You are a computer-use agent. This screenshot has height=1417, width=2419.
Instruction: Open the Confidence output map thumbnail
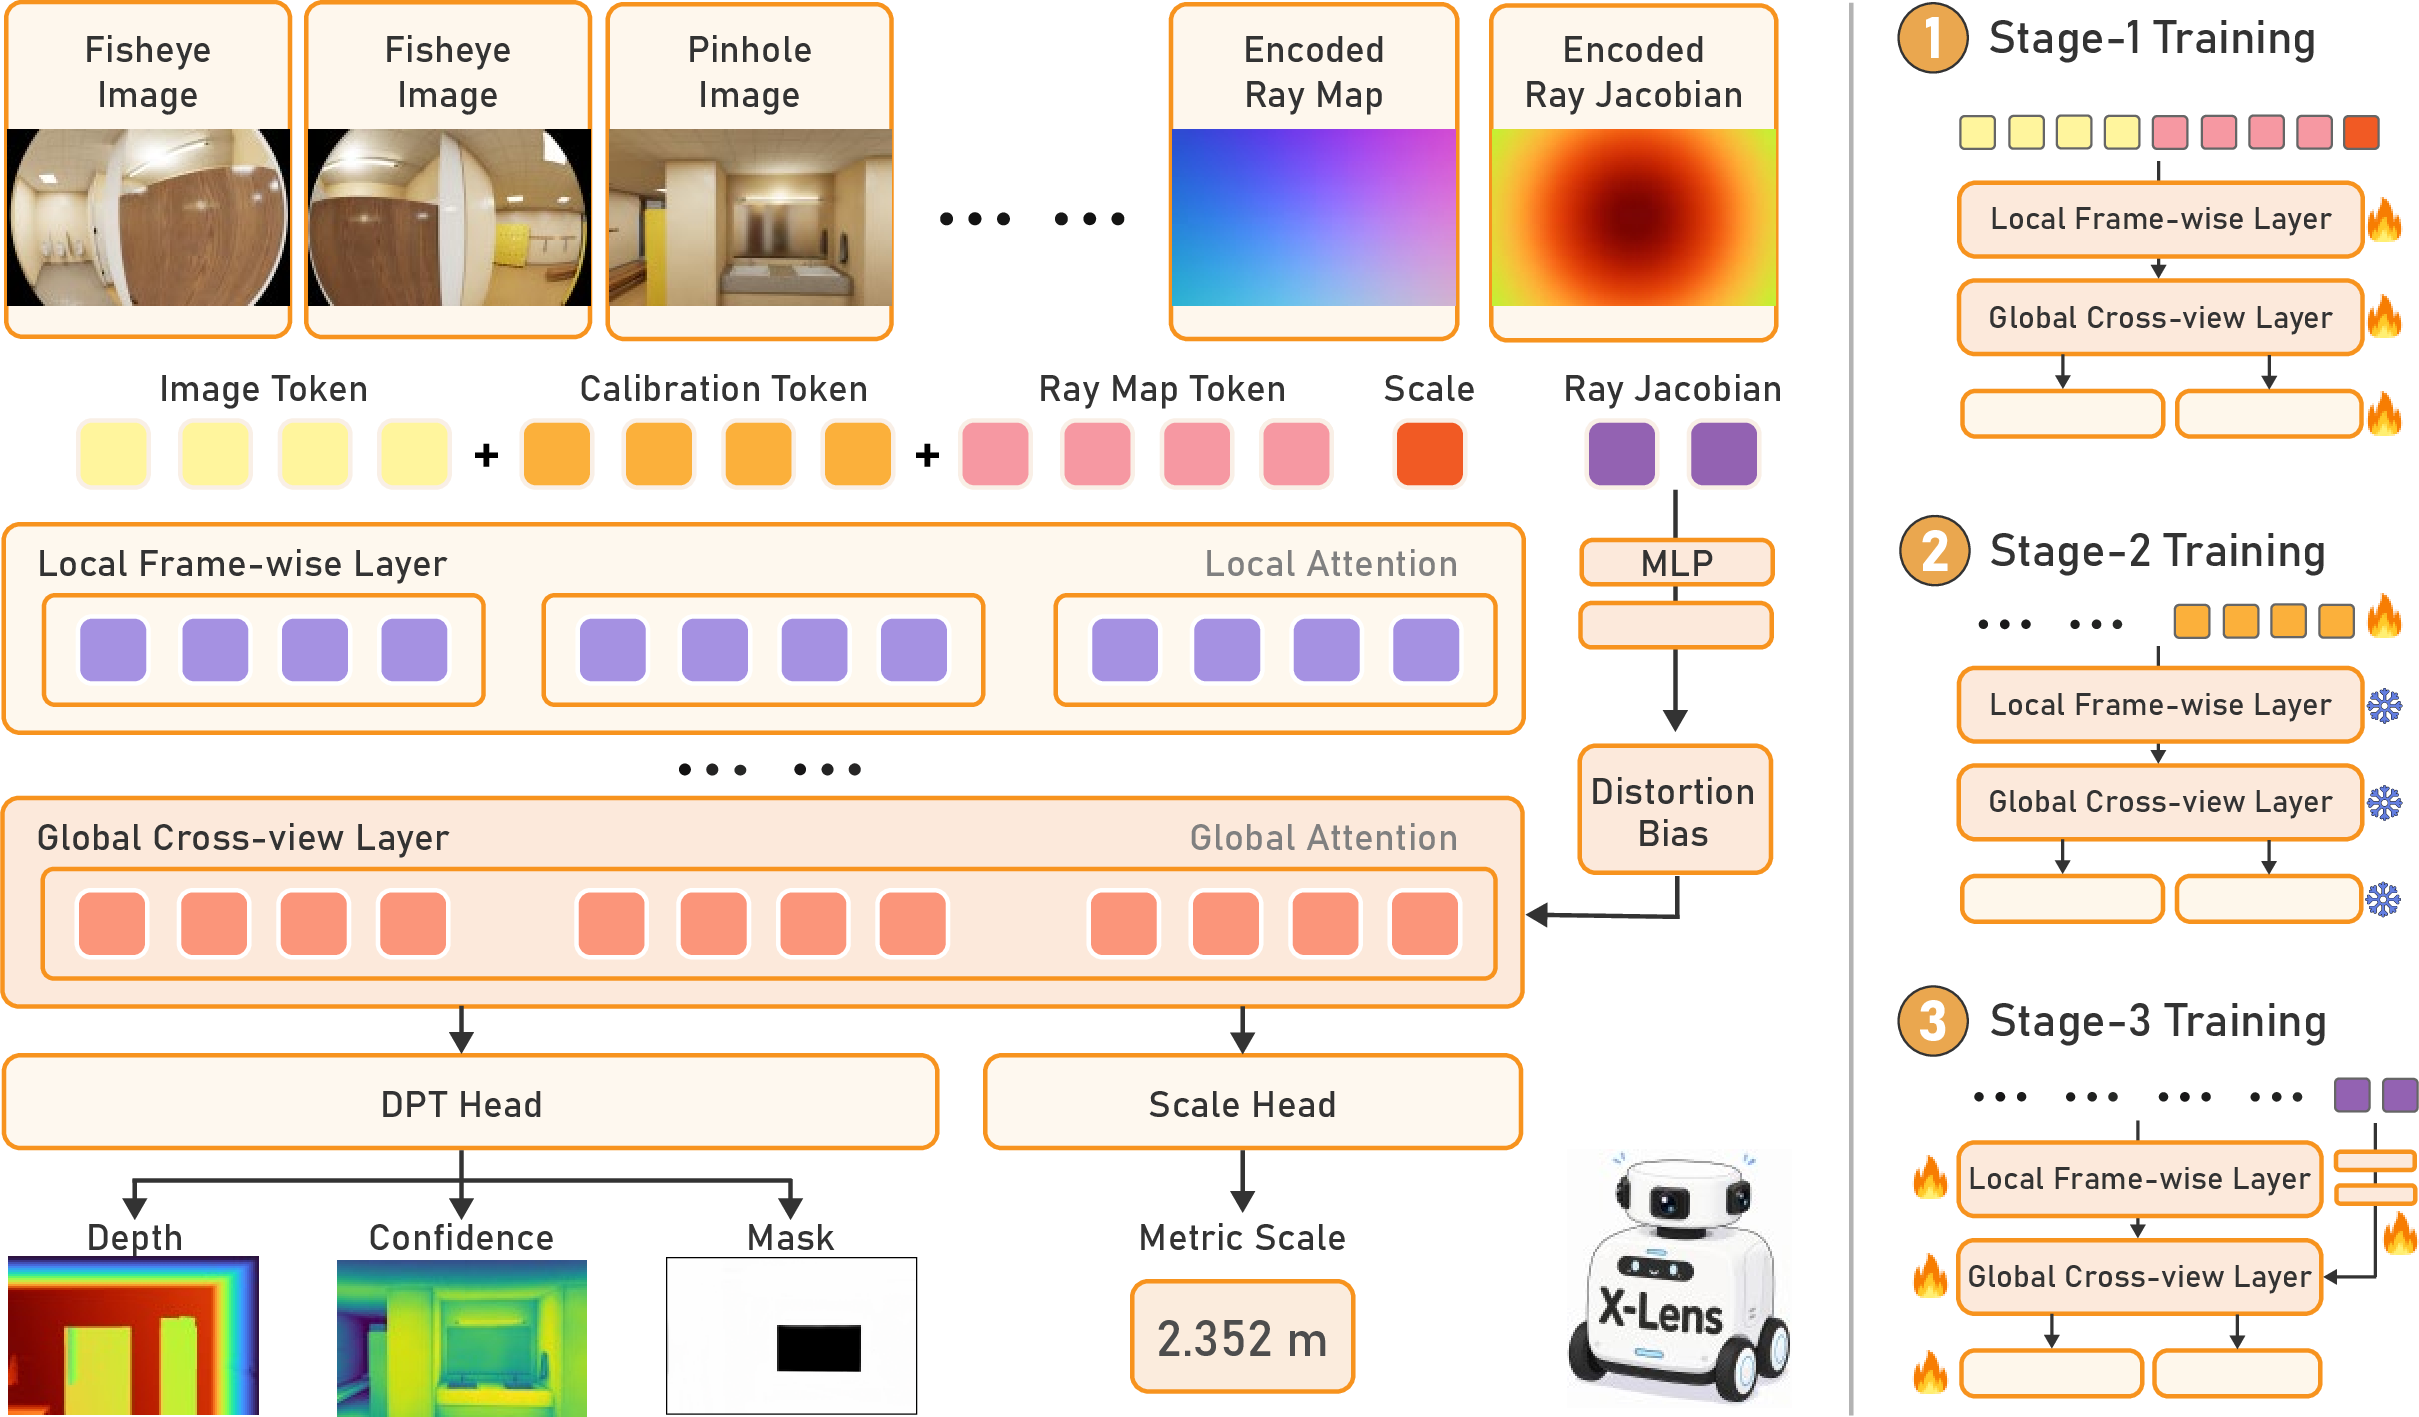coord(462,1338)
